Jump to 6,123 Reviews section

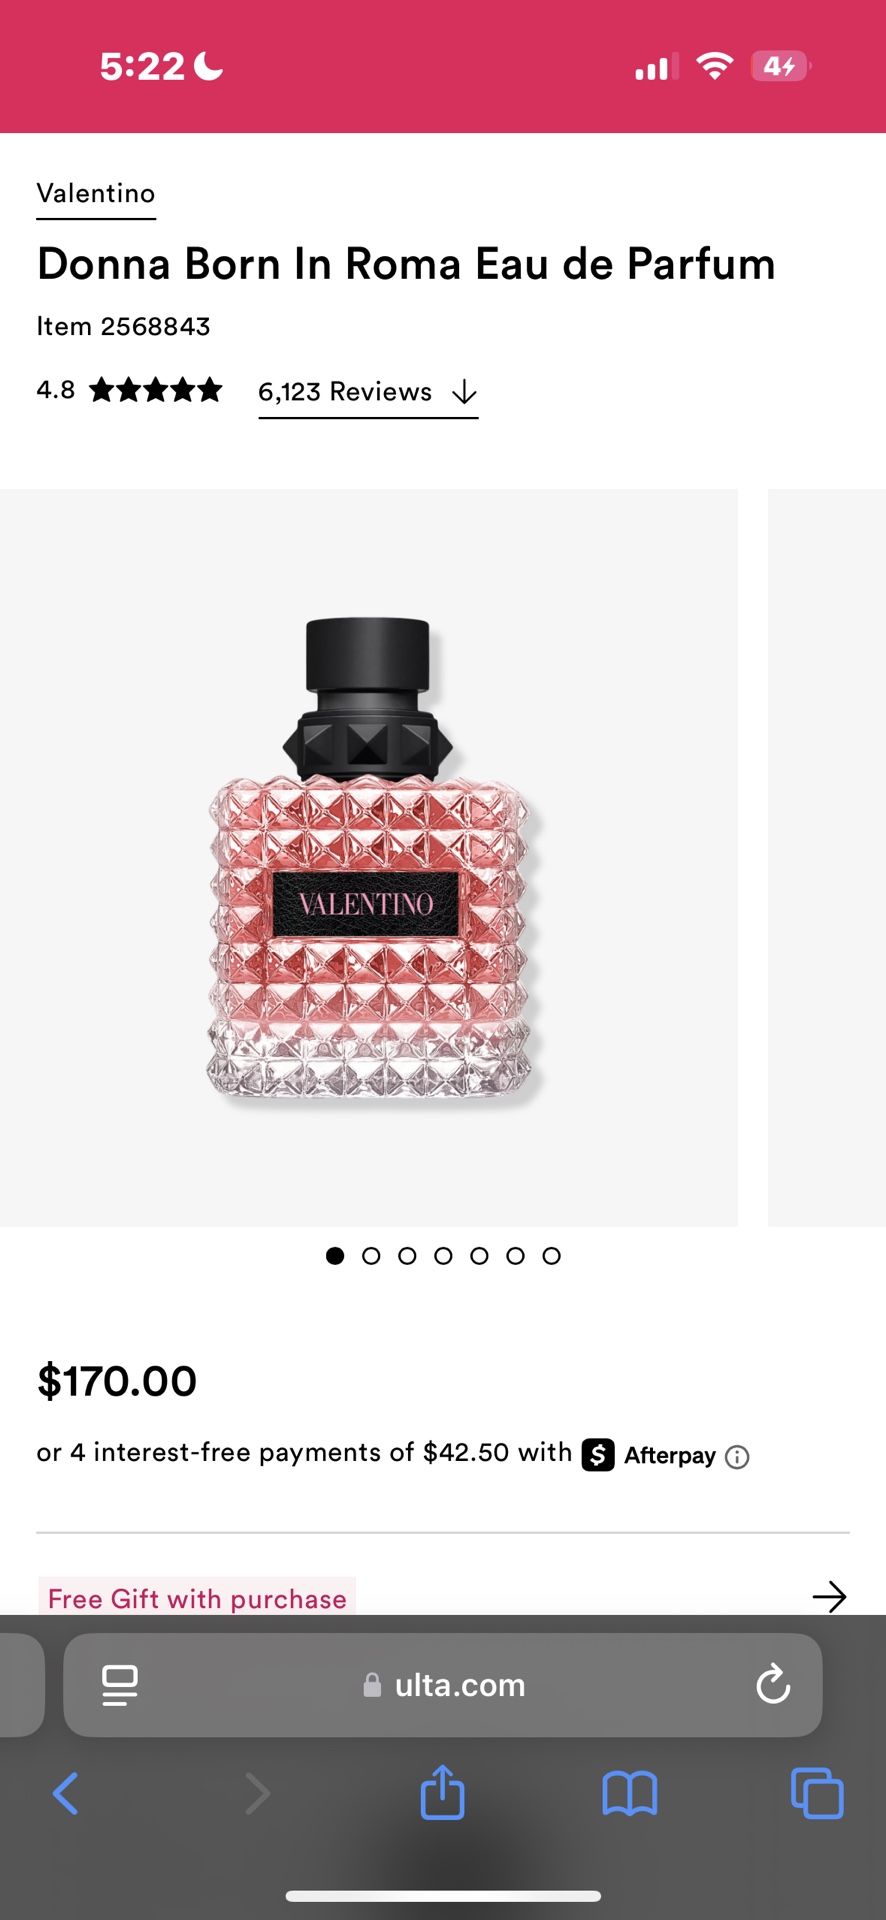[x=368, y=392]
